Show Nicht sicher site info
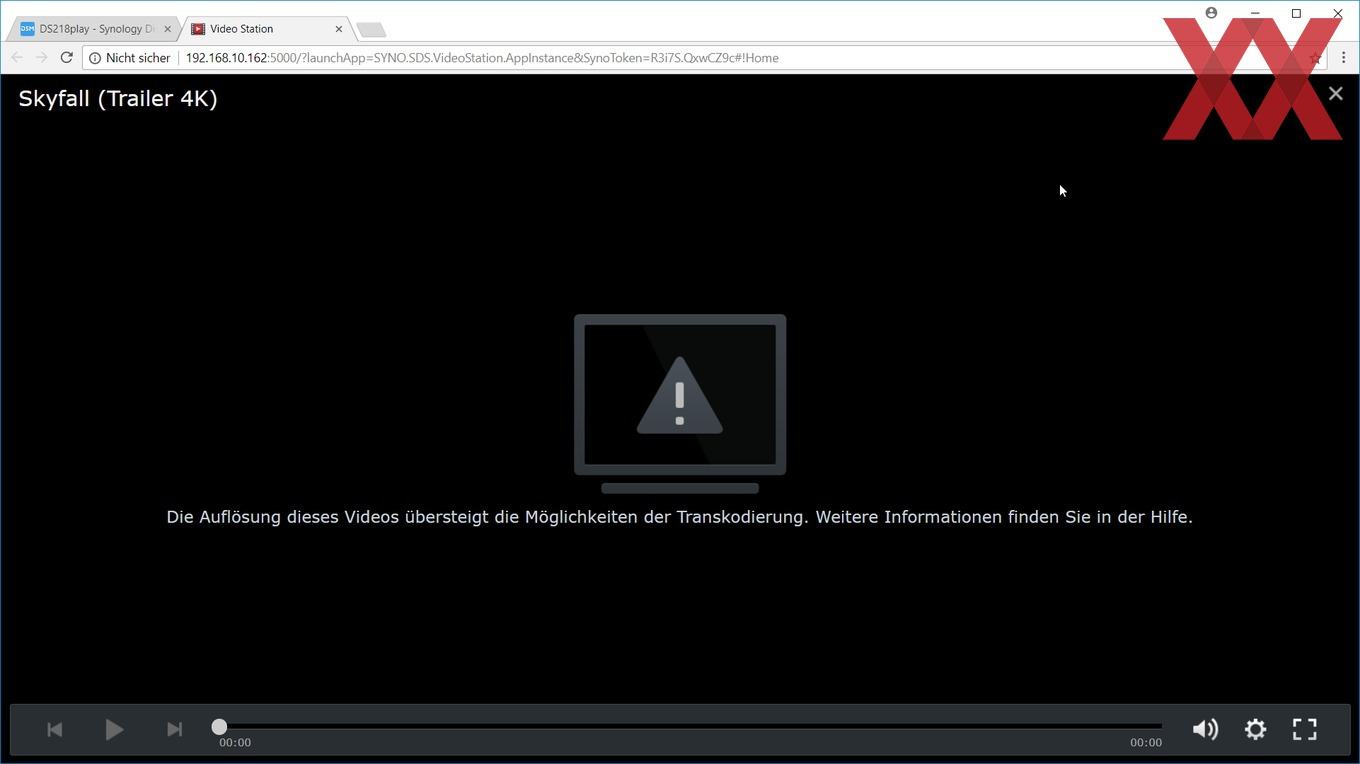Screen dimensions: 1360x764 click(129, 58)
